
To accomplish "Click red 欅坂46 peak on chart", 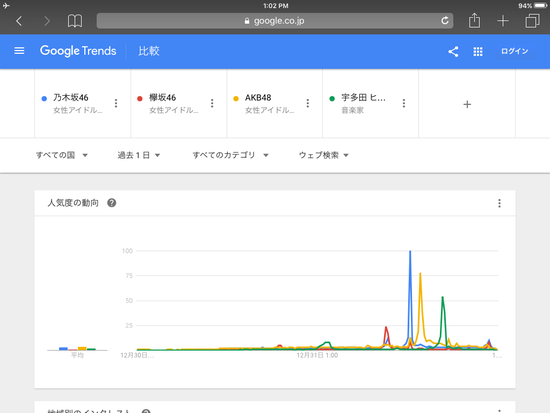I will (386, 328).
